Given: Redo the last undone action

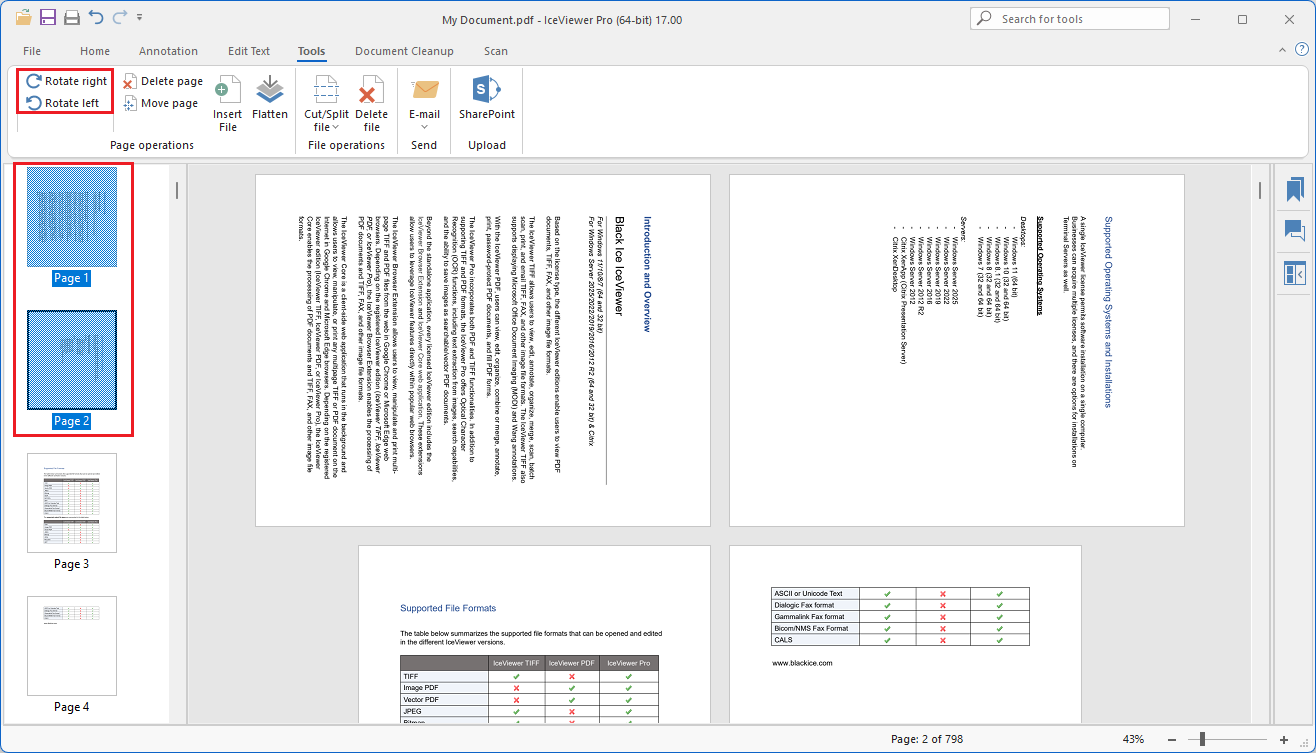Looking at the screenshot, I should [x=120, y=18].
